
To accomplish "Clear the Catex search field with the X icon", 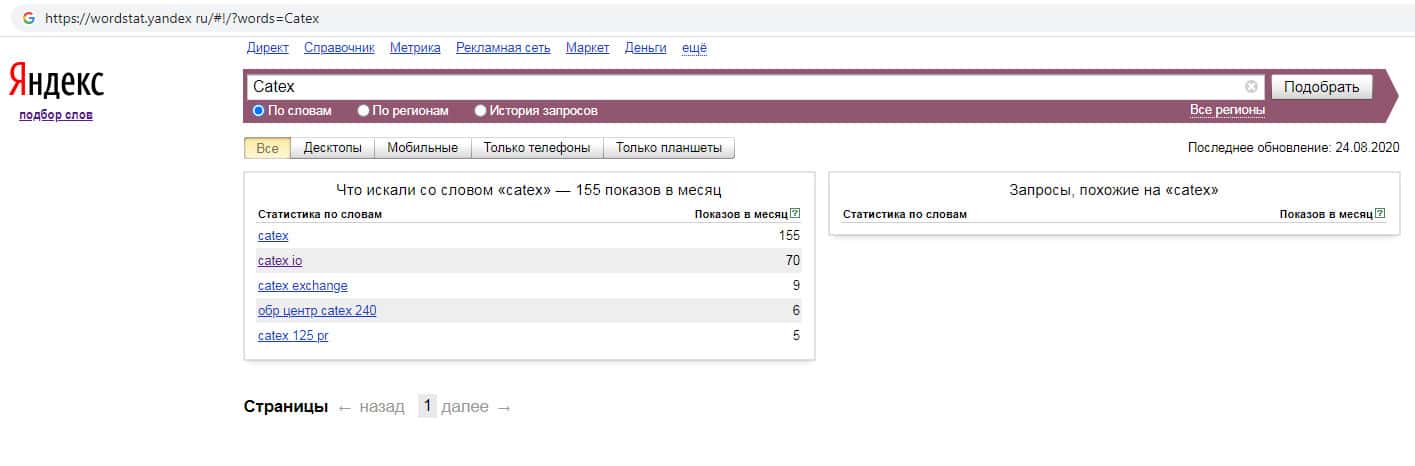I will (x=1251, y=87).
